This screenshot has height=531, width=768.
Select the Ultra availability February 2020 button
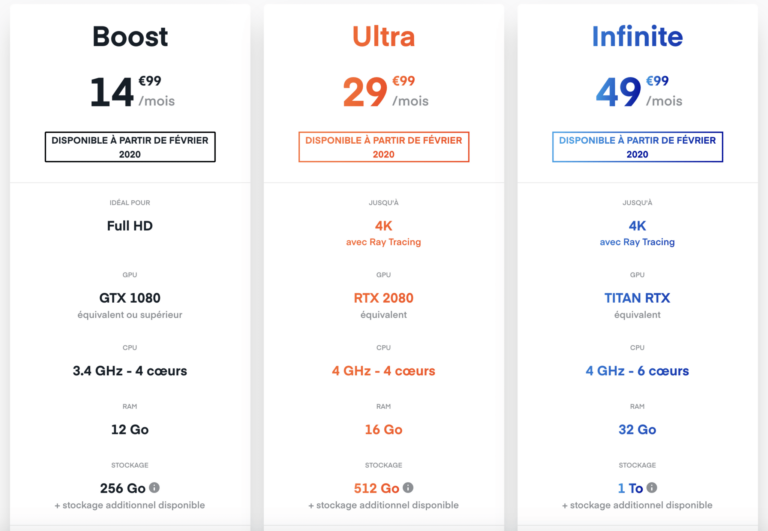[x=384, y=147]
